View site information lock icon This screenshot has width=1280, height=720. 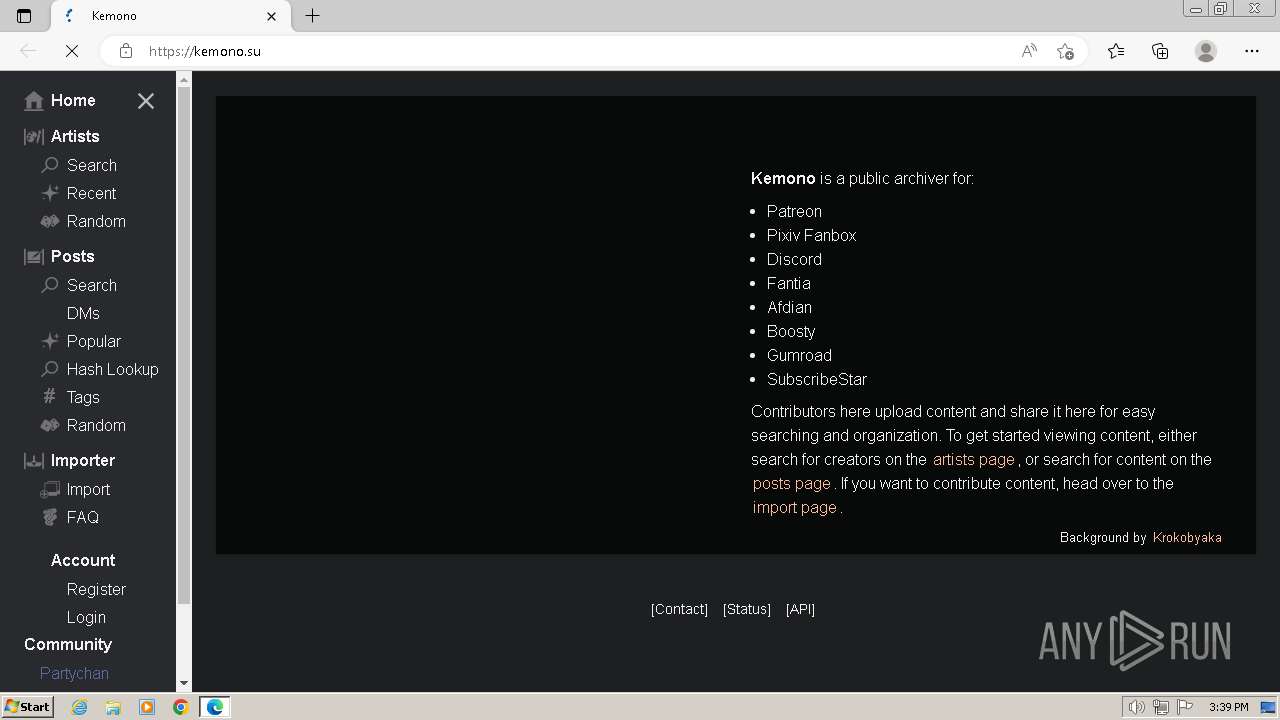tap(125, 51)
